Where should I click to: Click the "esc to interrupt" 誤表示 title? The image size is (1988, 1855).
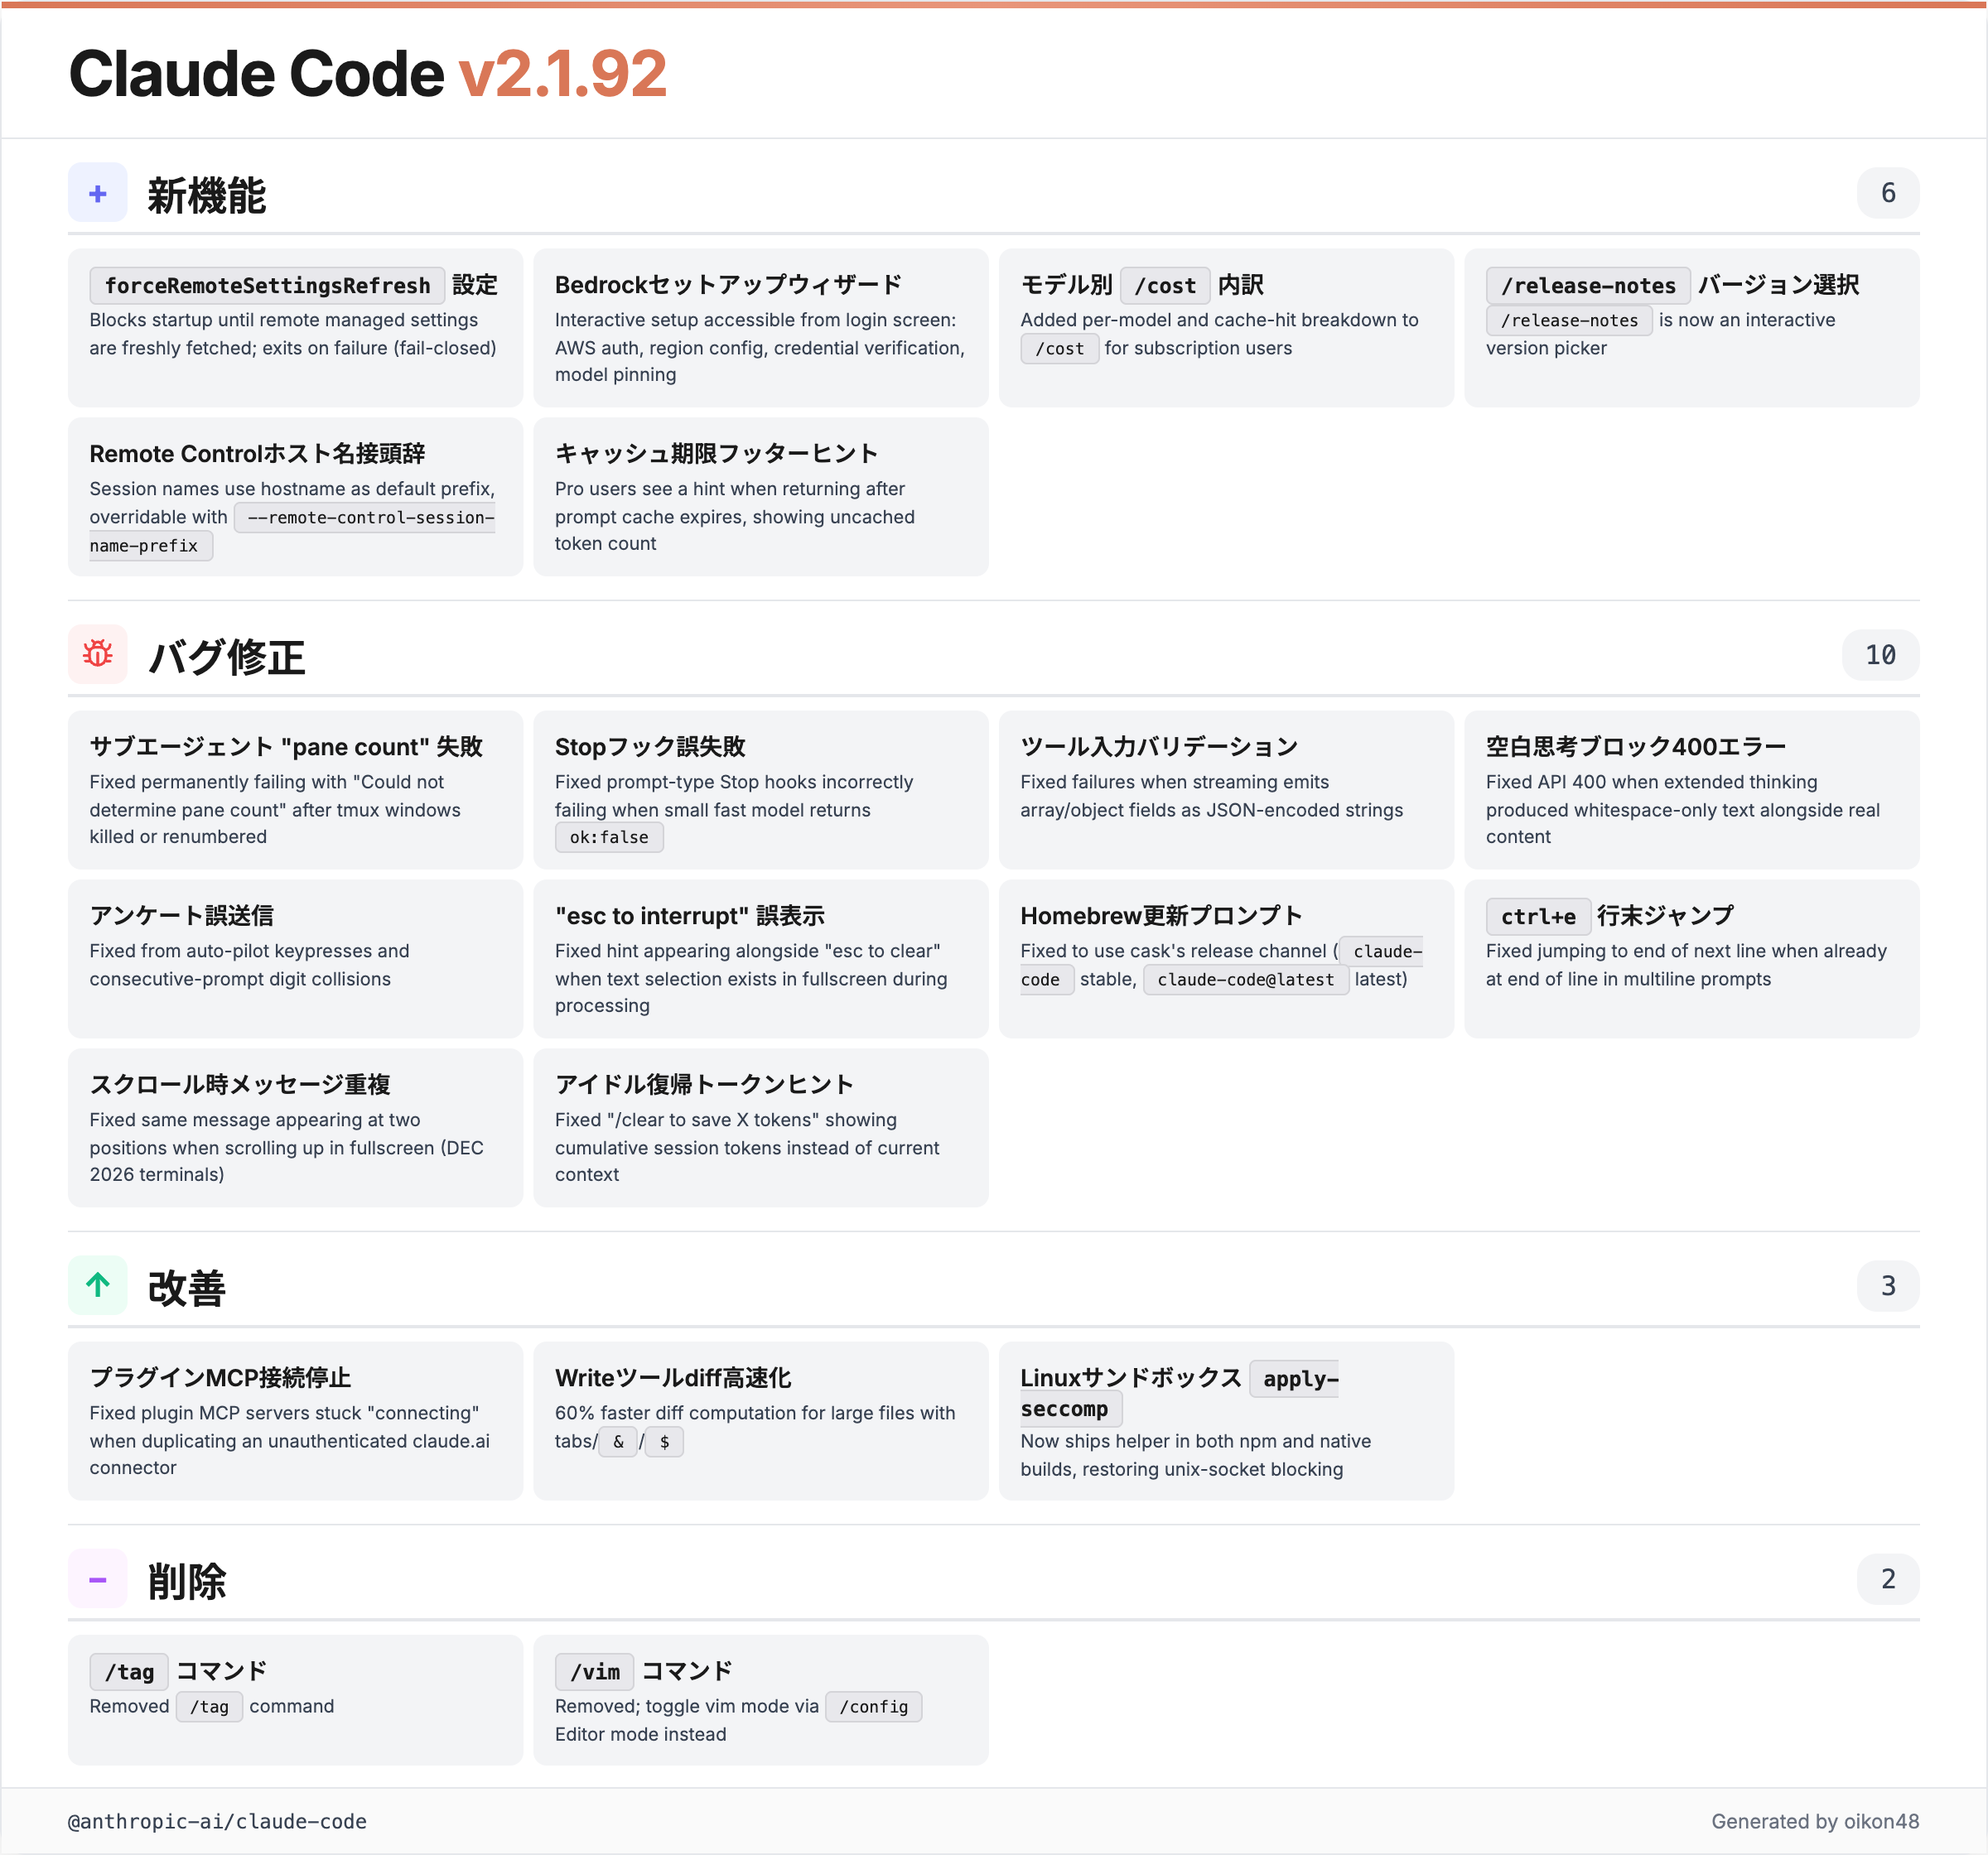[689, 916]
